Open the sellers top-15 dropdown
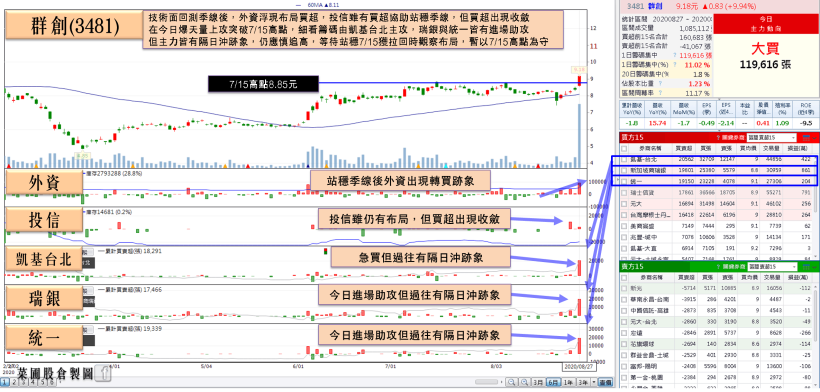This screenshot has width=820, height=392. 771,267
